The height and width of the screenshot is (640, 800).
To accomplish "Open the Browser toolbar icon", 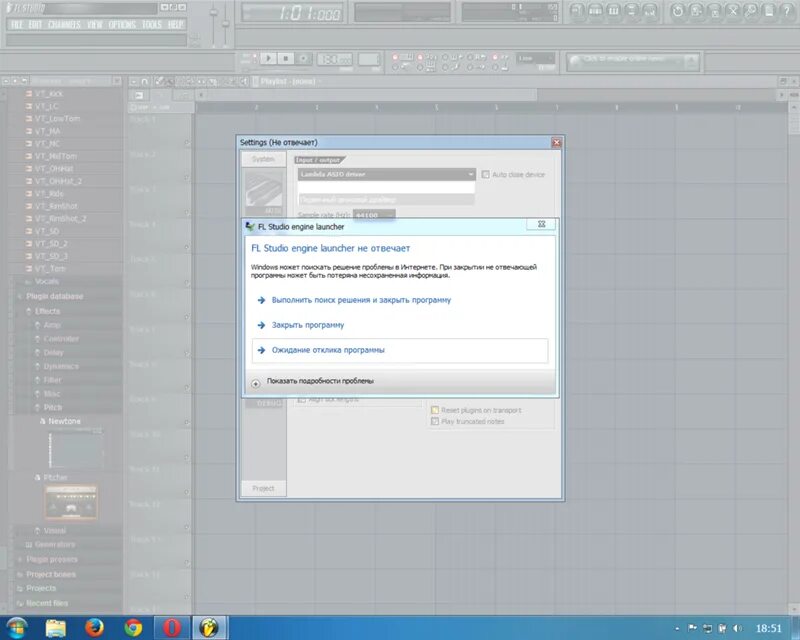I will click(632, 11).
